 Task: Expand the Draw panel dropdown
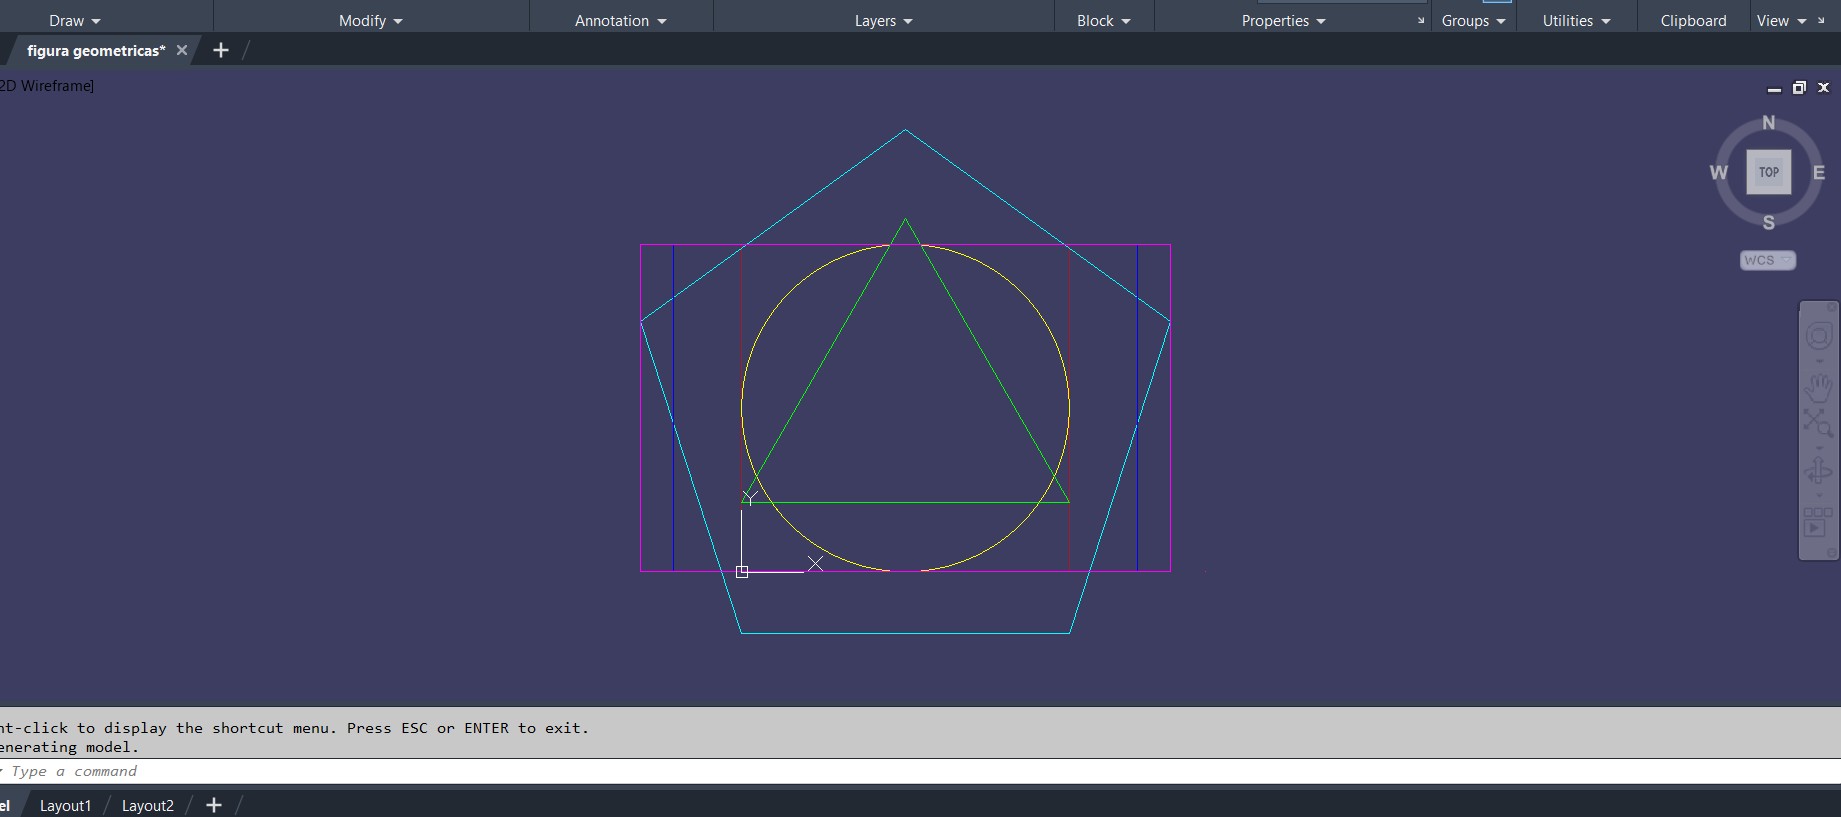pyautogui.click(x=75, y=21)
